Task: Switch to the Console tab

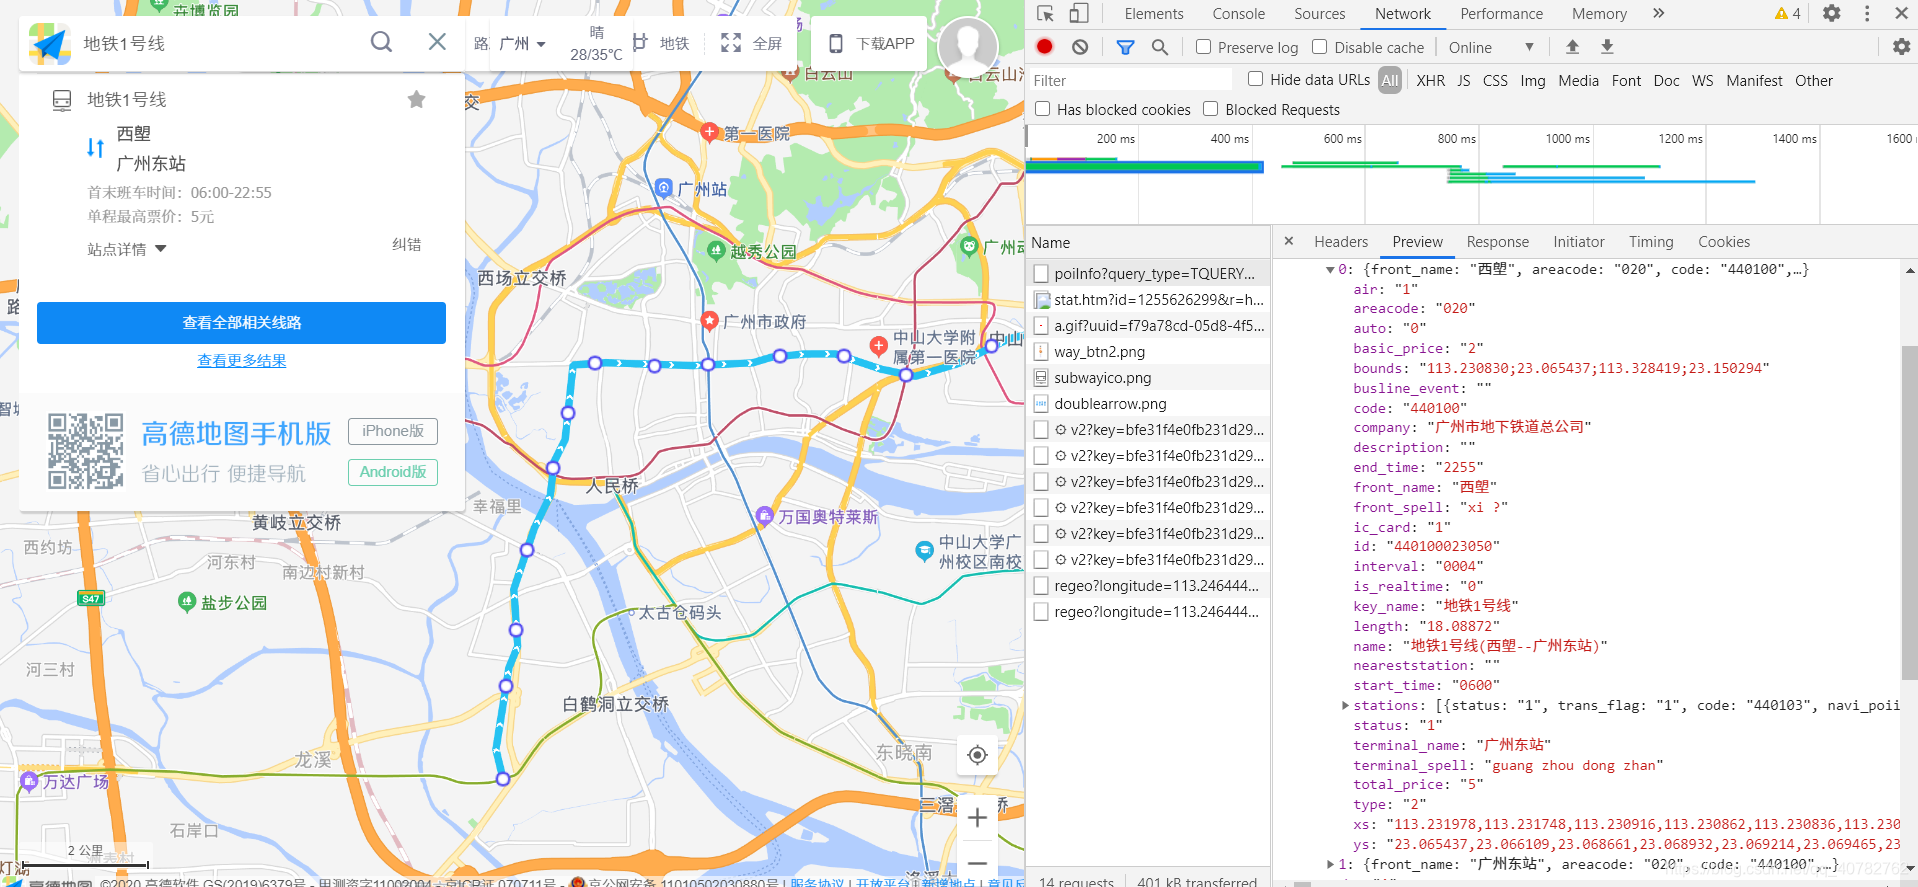Action: pyautogui.click(x=1238, y=14)
